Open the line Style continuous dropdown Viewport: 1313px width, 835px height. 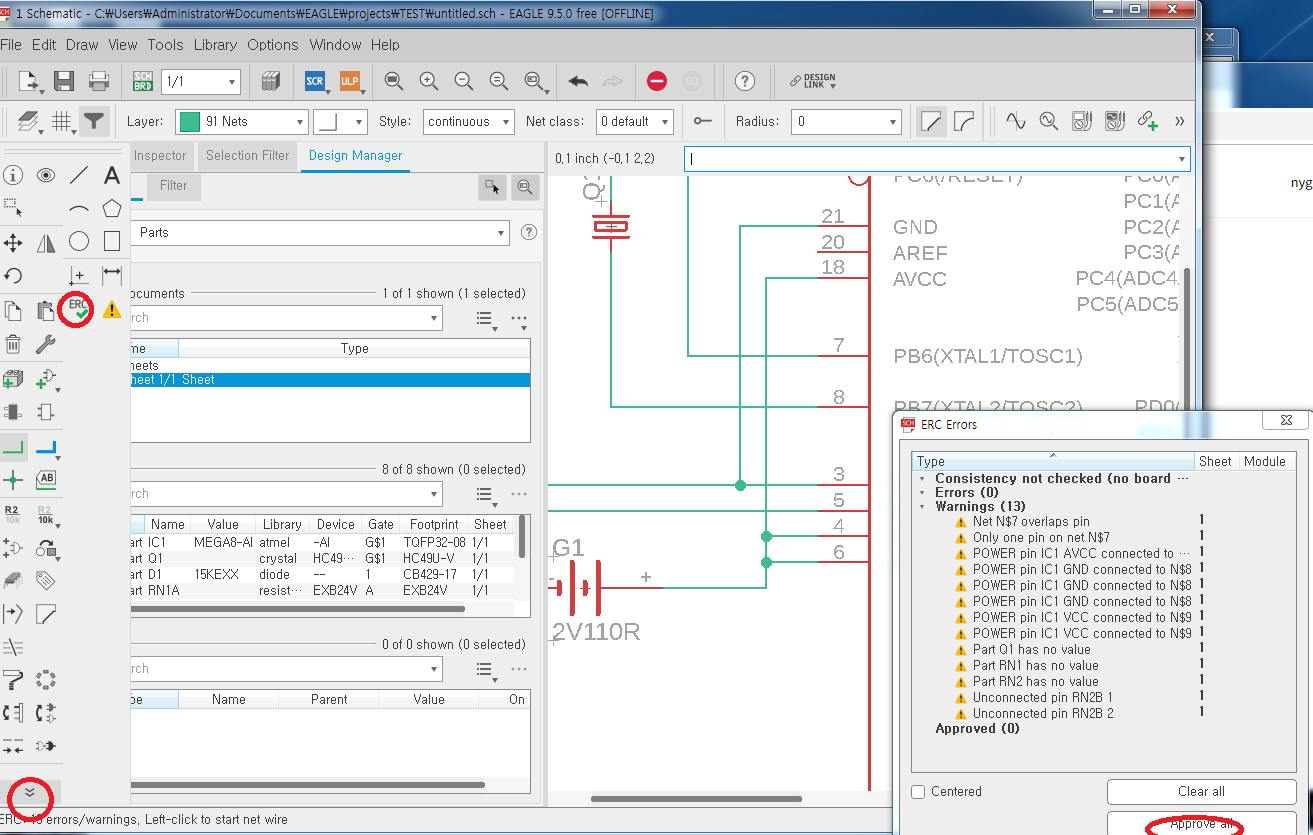468,121
